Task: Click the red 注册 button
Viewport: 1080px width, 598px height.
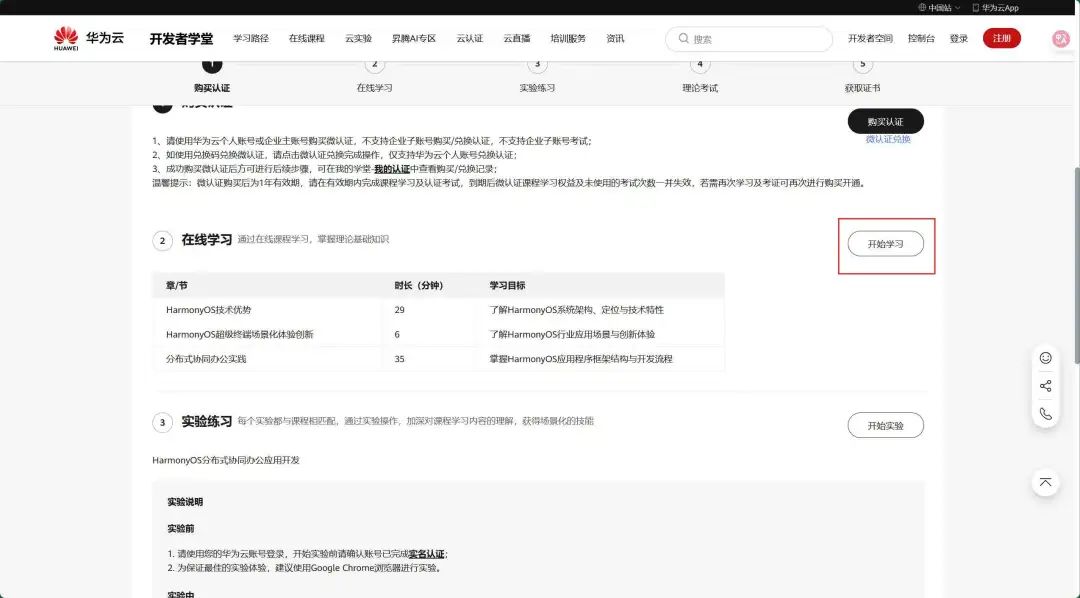Action: (1001, 39)
